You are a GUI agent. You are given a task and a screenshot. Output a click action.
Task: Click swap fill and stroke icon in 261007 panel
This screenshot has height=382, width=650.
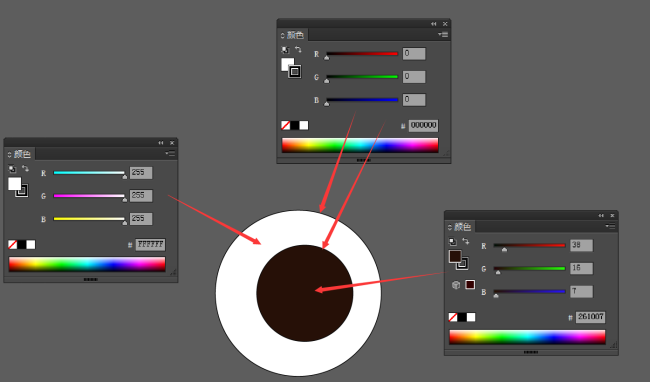tap(466, 241)
